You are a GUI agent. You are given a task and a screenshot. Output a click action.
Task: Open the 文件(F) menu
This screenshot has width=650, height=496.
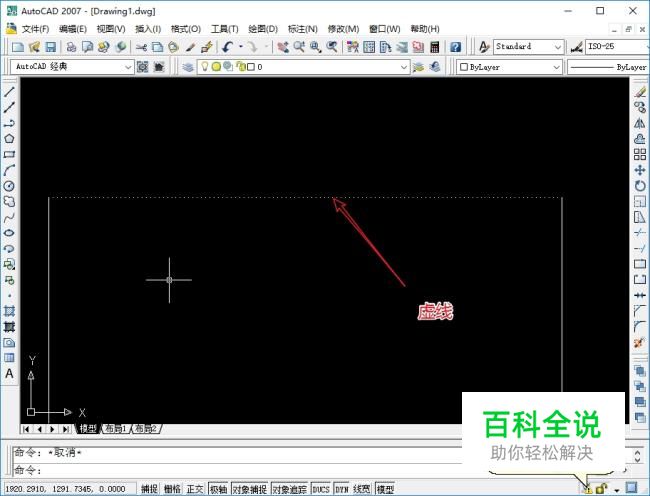point(35,29)
